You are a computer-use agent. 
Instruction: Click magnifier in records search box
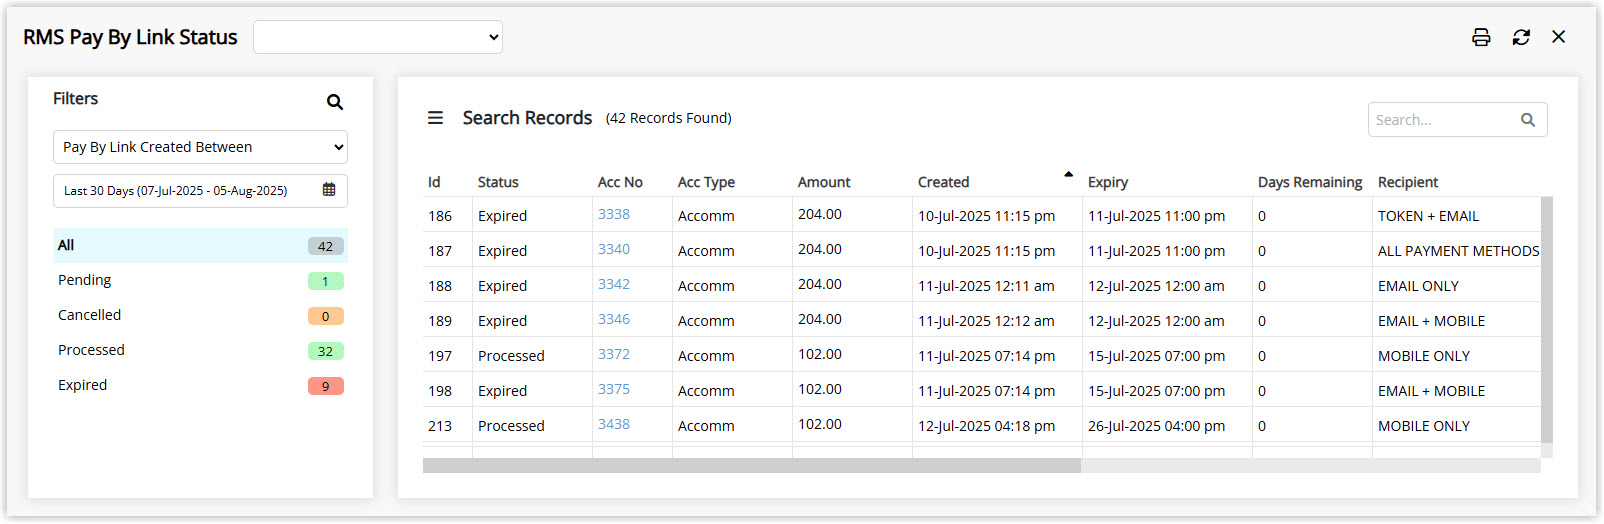pyautogui.click(x=1528, y=120)
